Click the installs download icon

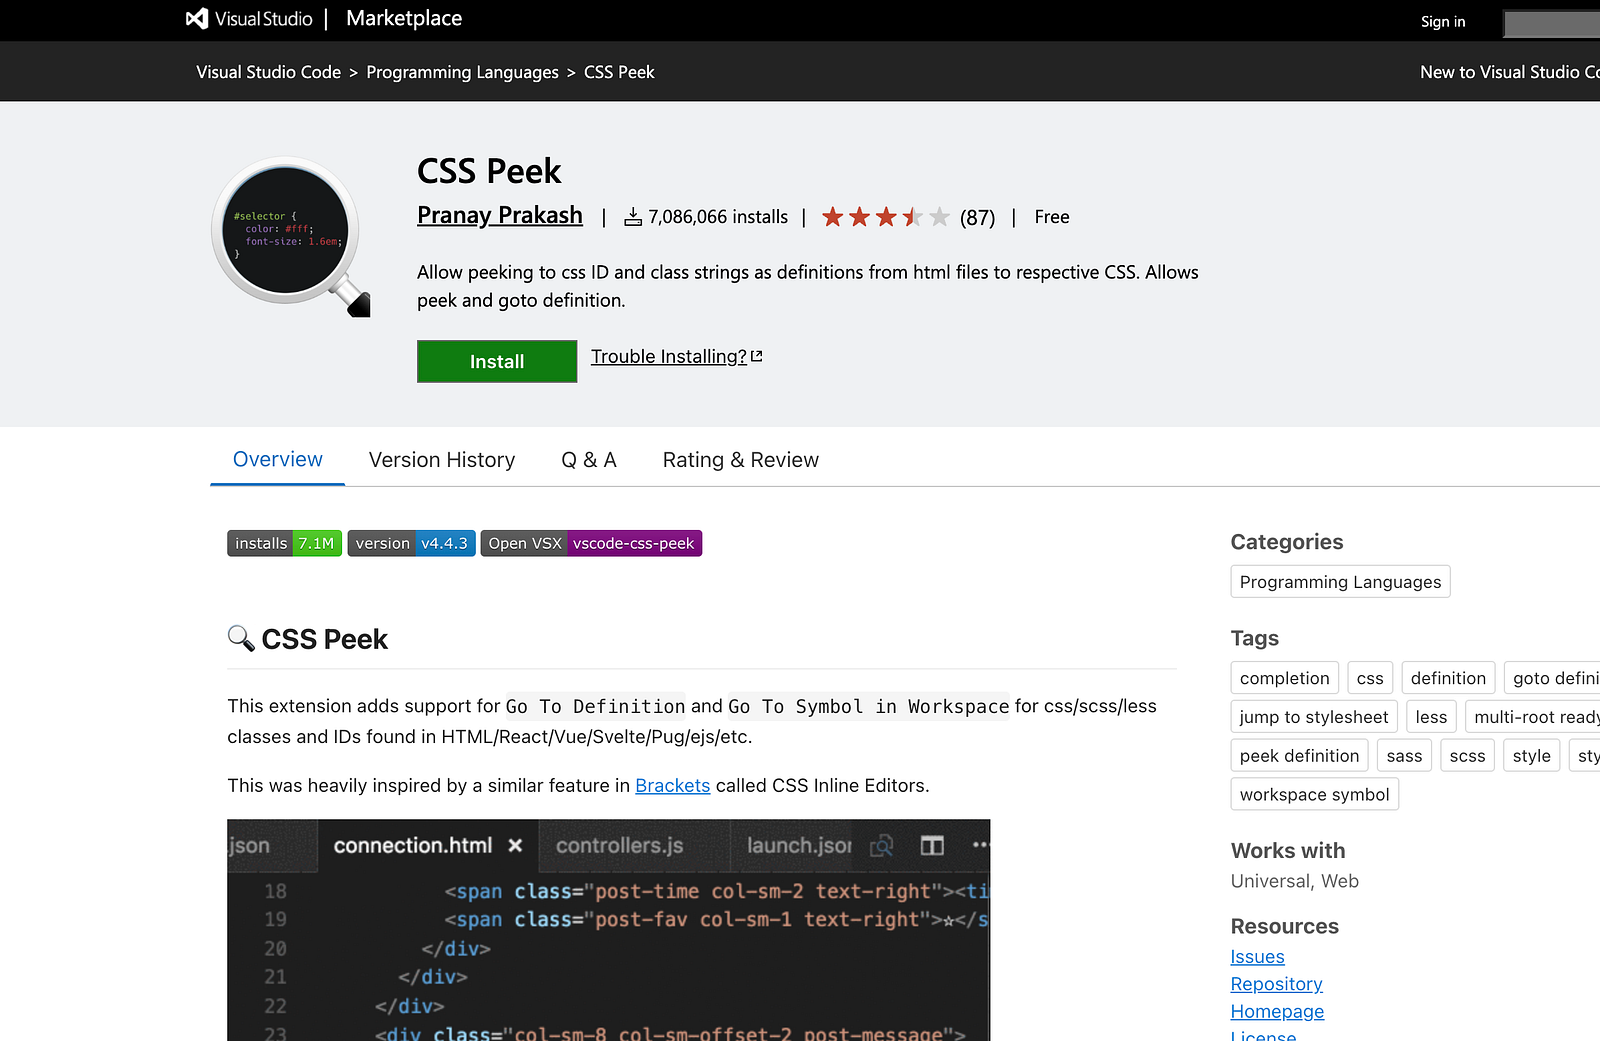[x=633, y=217]
